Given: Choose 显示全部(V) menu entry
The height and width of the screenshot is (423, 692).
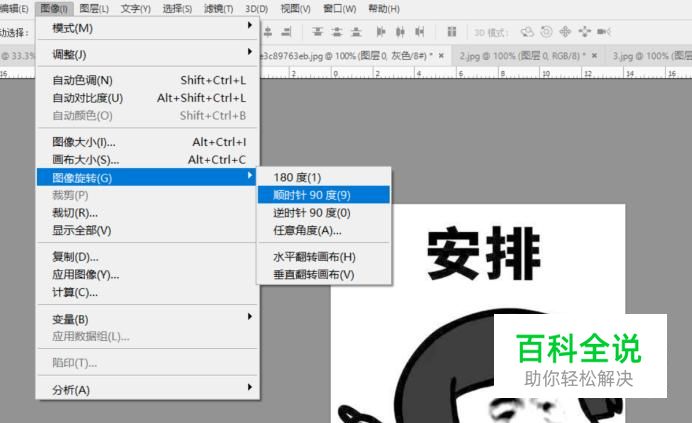Looking at the screenshot, I should tap(147, 230).
